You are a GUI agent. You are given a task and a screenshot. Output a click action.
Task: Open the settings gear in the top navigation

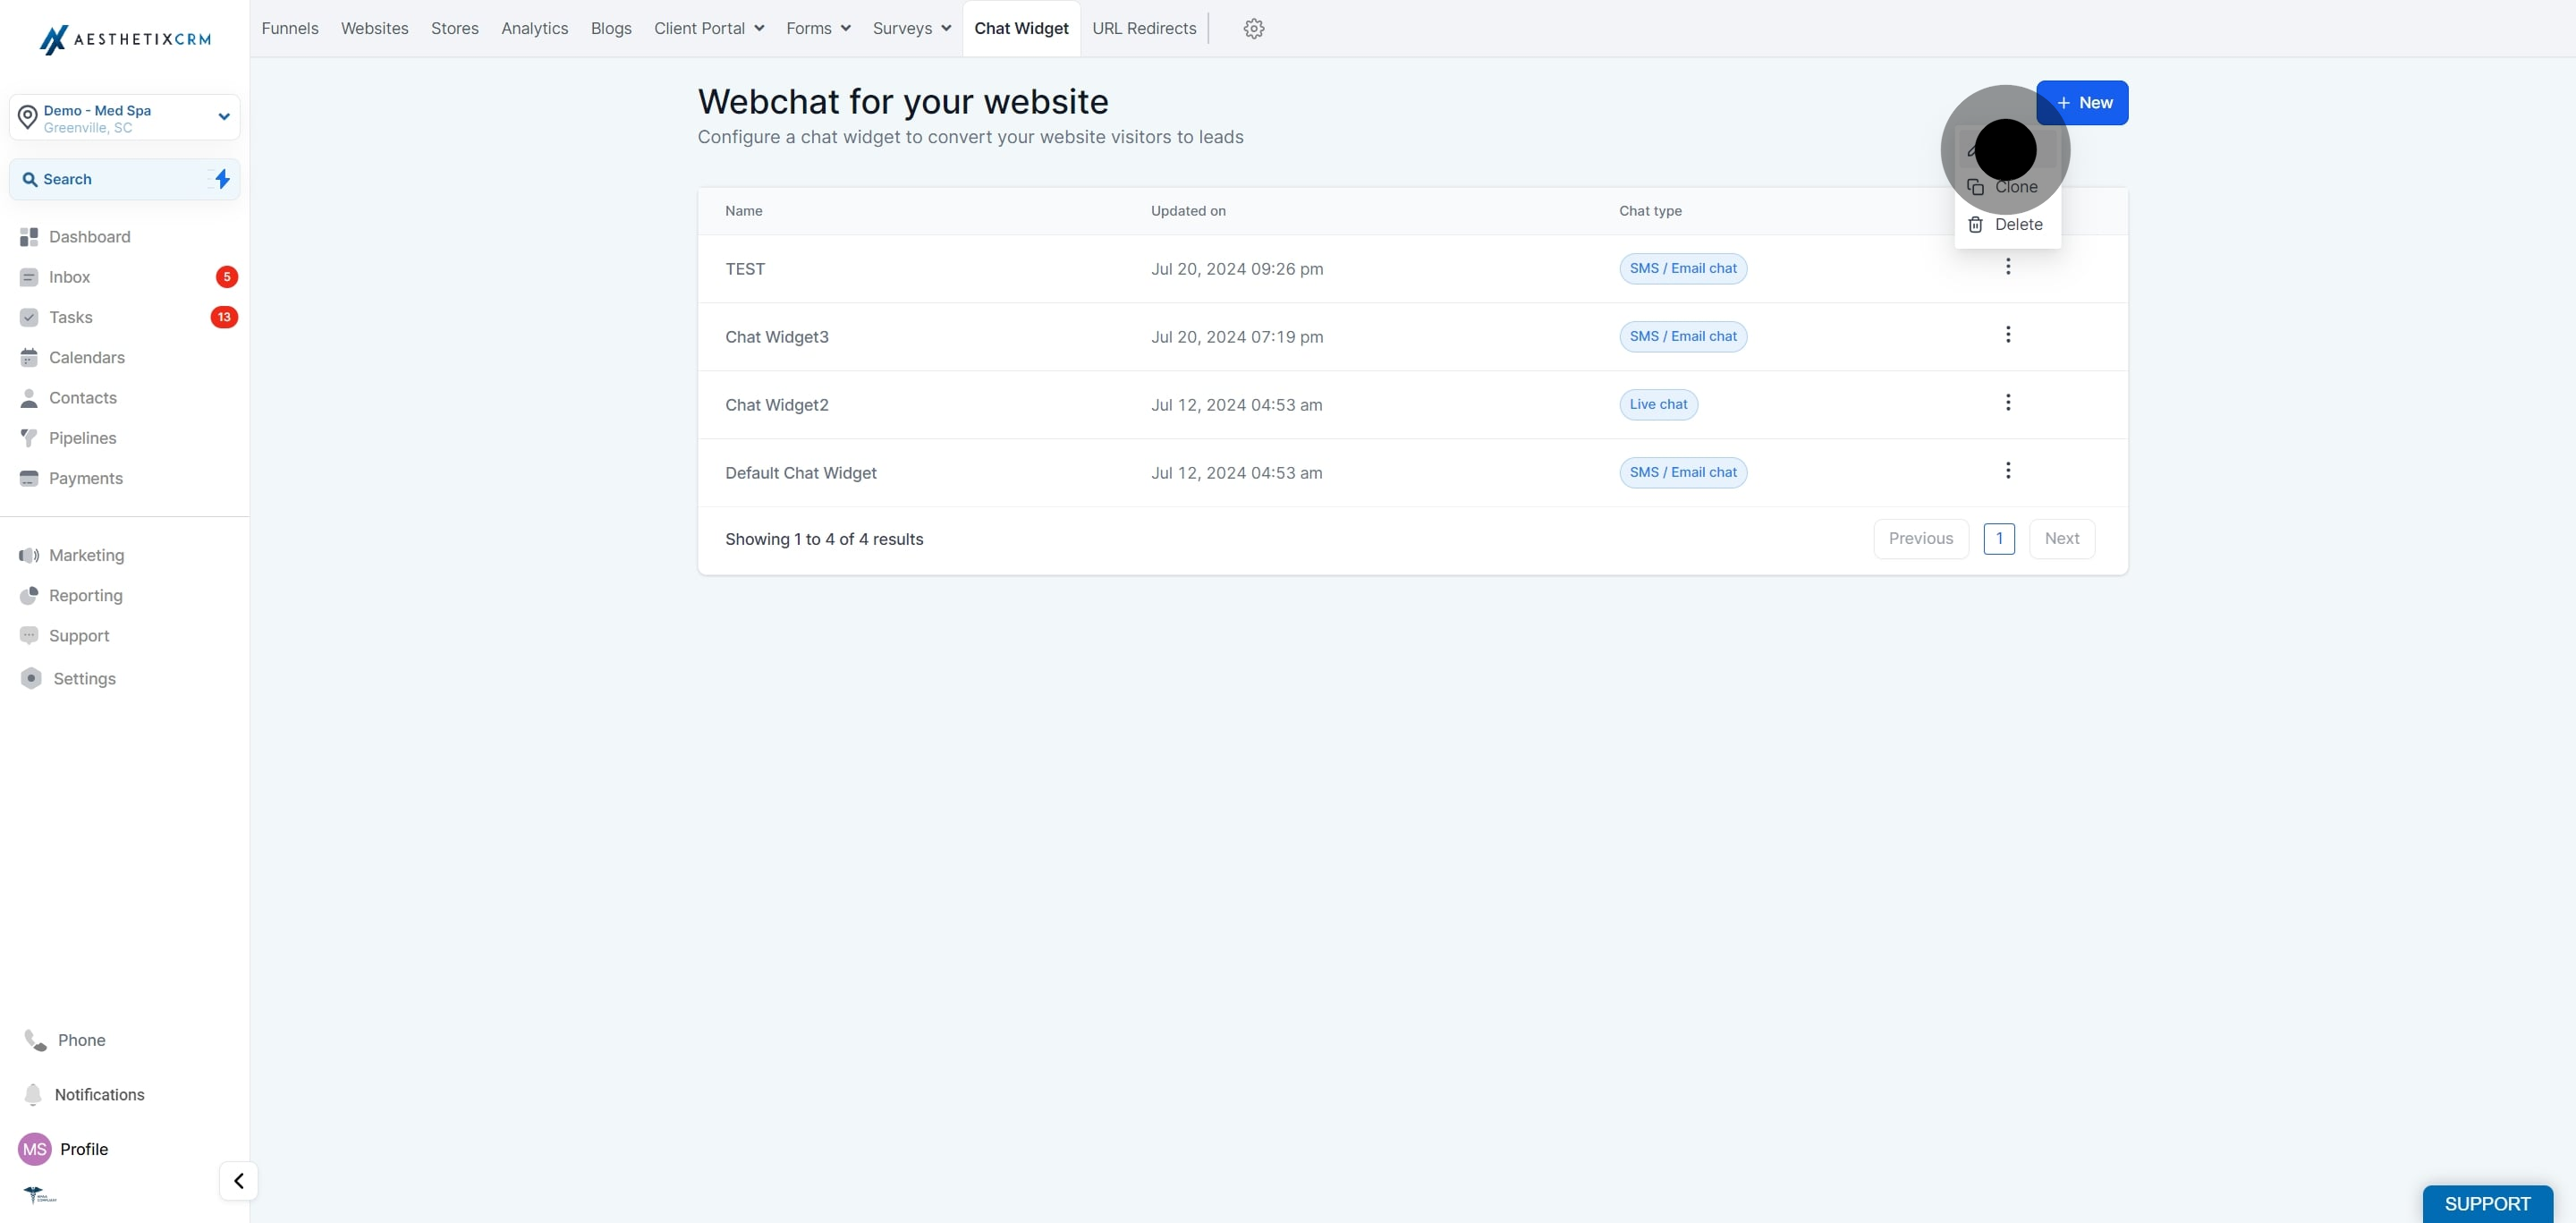tap(1254, 28)
